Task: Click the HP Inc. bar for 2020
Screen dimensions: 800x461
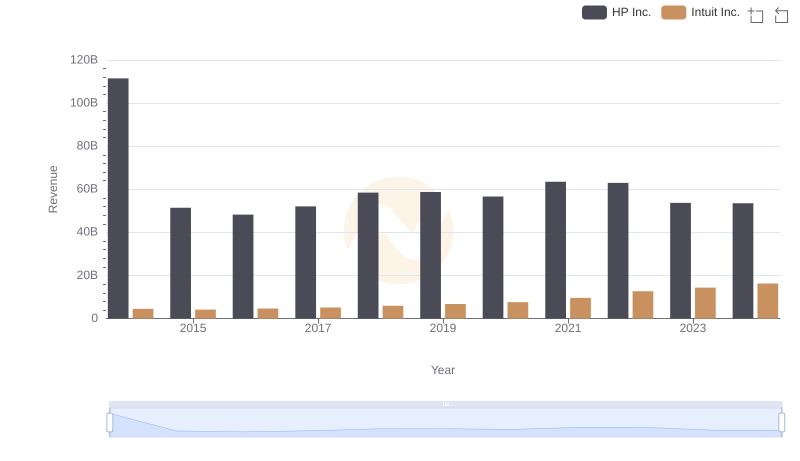Action: coord(493,258)
